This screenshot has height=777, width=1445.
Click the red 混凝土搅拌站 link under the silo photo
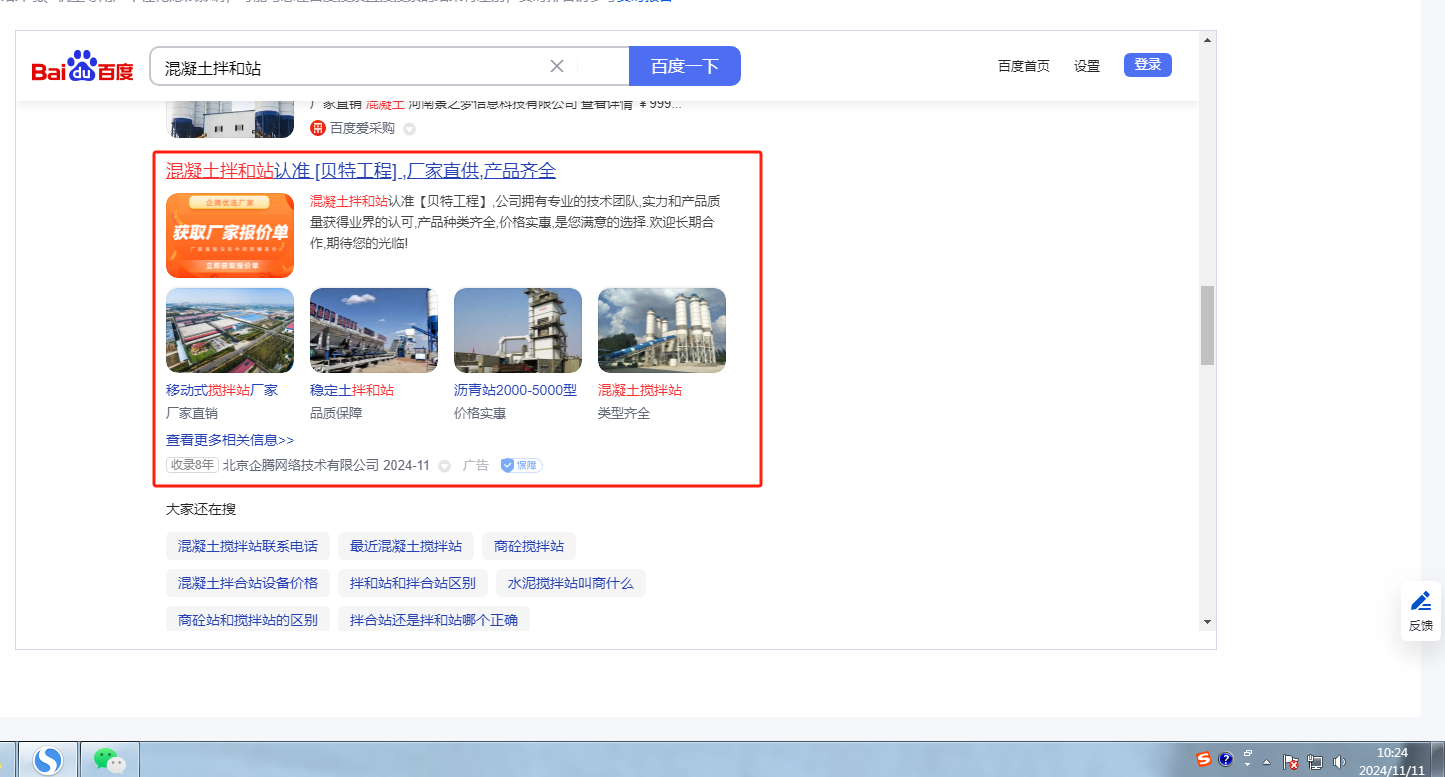point(640,390)
